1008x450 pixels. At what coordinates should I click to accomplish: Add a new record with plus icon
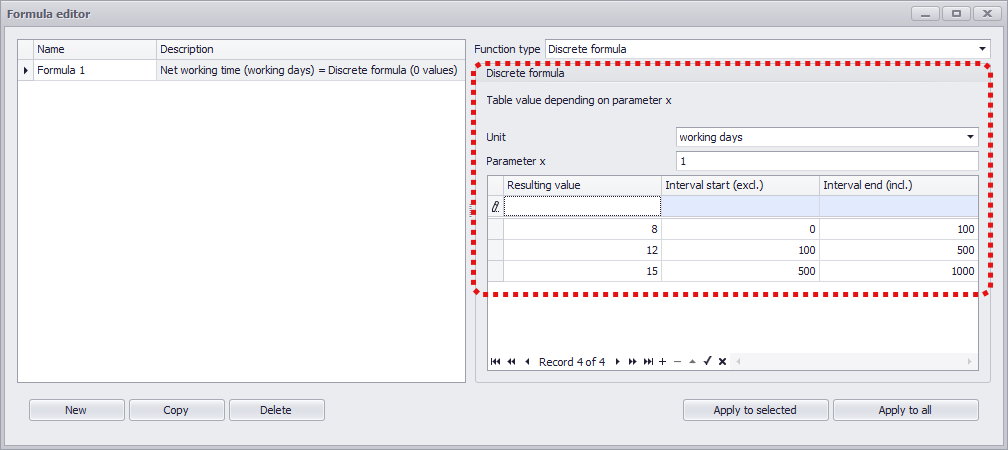click(663, 362)
